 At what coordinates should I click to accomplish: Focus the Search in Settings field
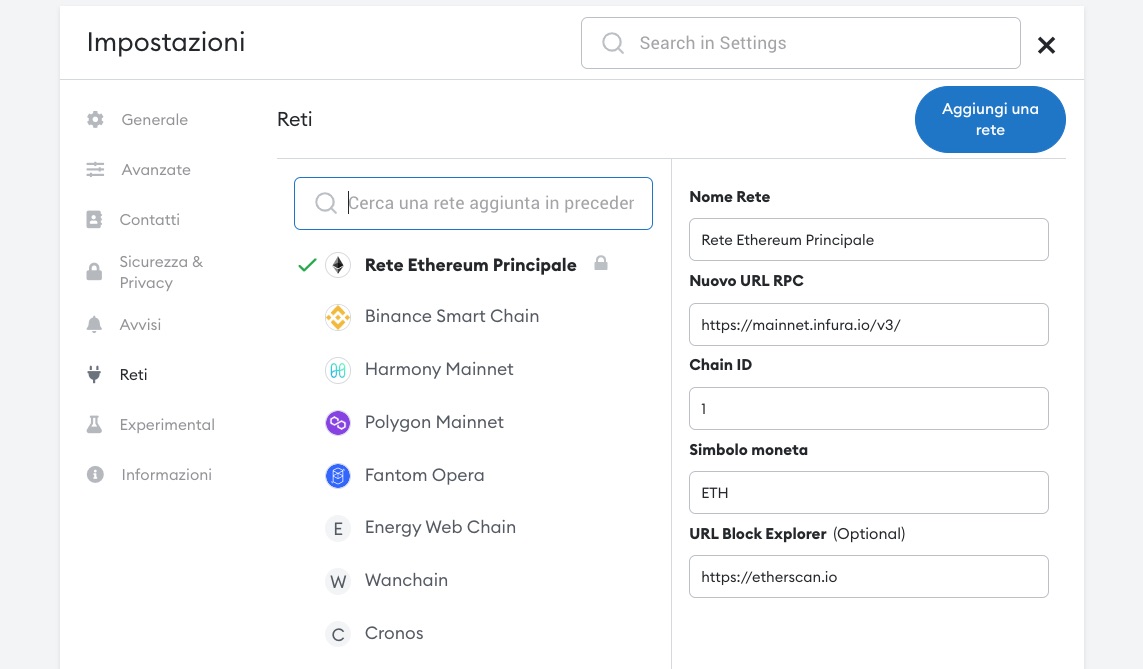800,43
